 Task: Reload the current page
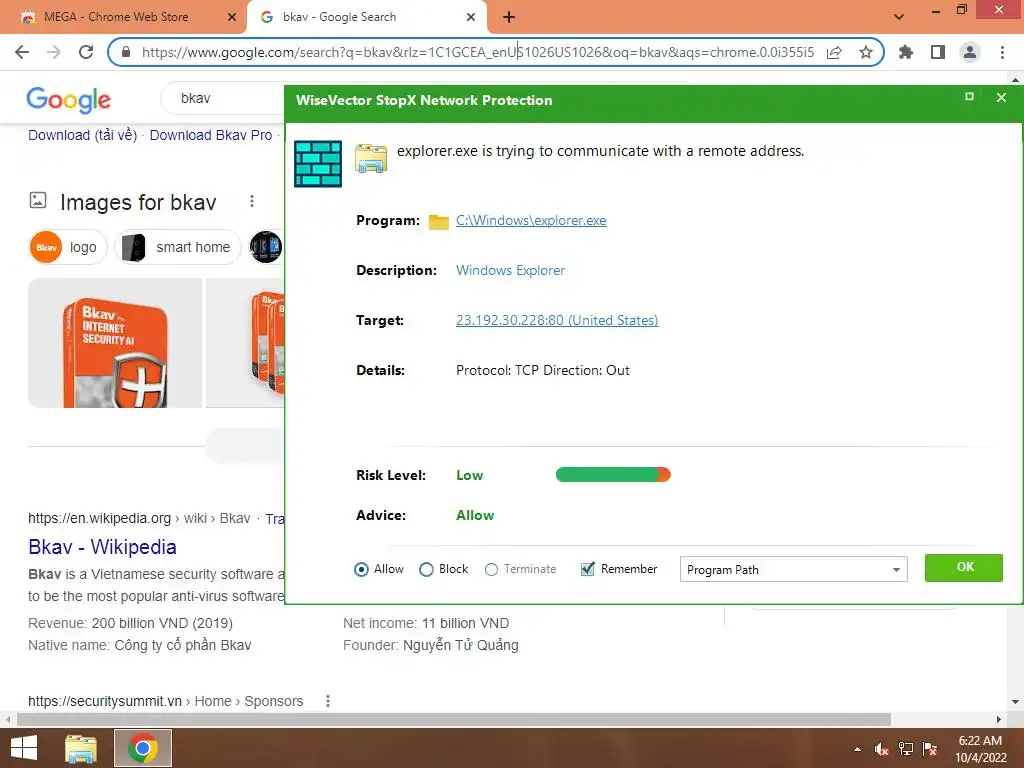pyautogui.click(x=86, y=52)
